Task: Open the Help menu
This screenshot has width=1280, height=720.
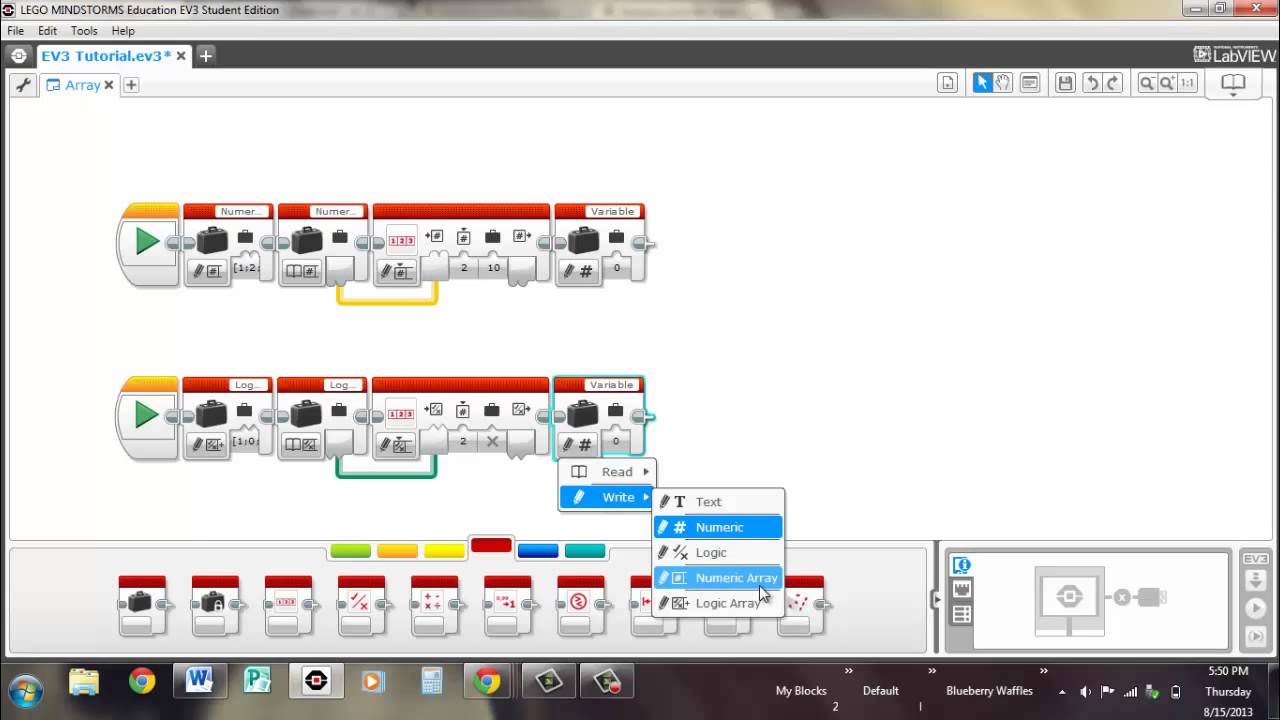Action: pos(123,31)
